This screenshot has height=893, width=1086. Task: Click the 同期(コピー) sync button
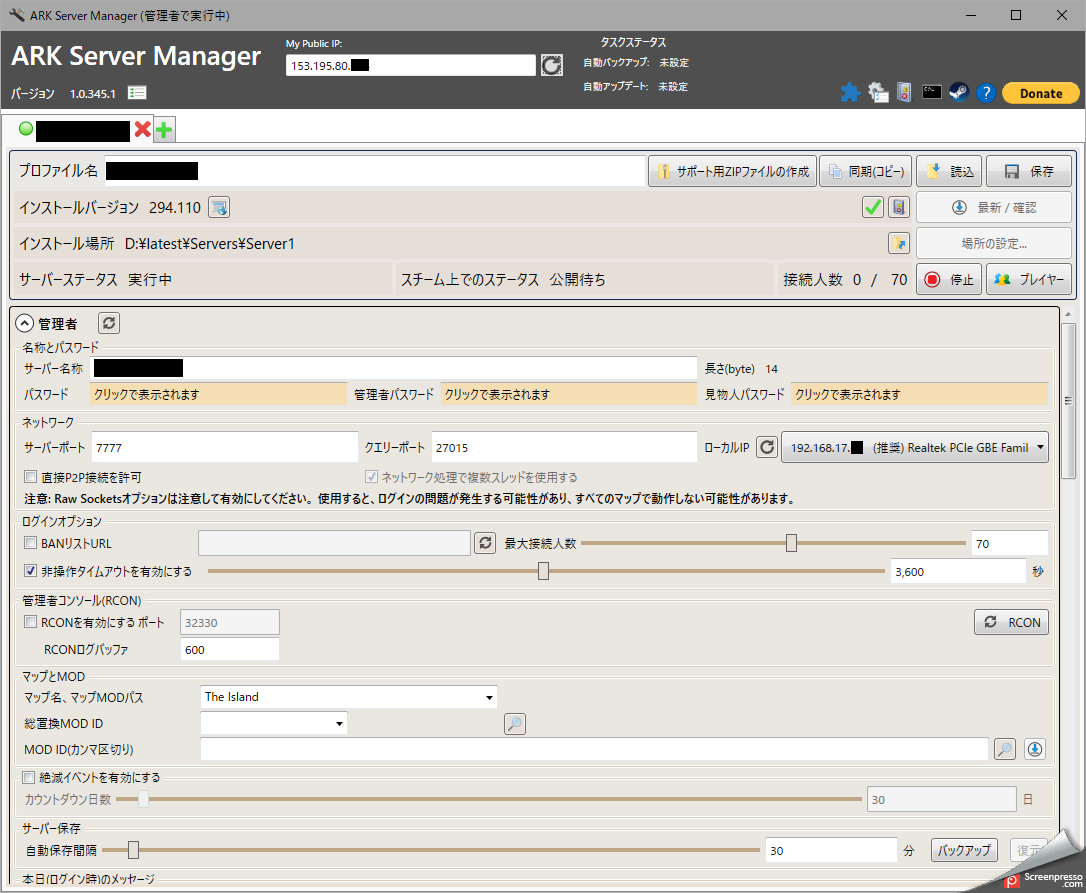(x=866, y=171)
